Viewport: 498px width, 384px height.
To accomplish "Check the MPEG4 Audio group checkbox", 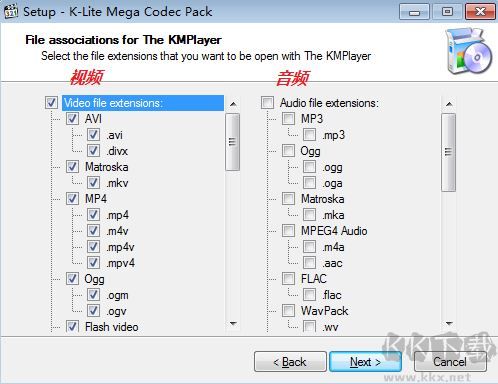I will [288, 231].
